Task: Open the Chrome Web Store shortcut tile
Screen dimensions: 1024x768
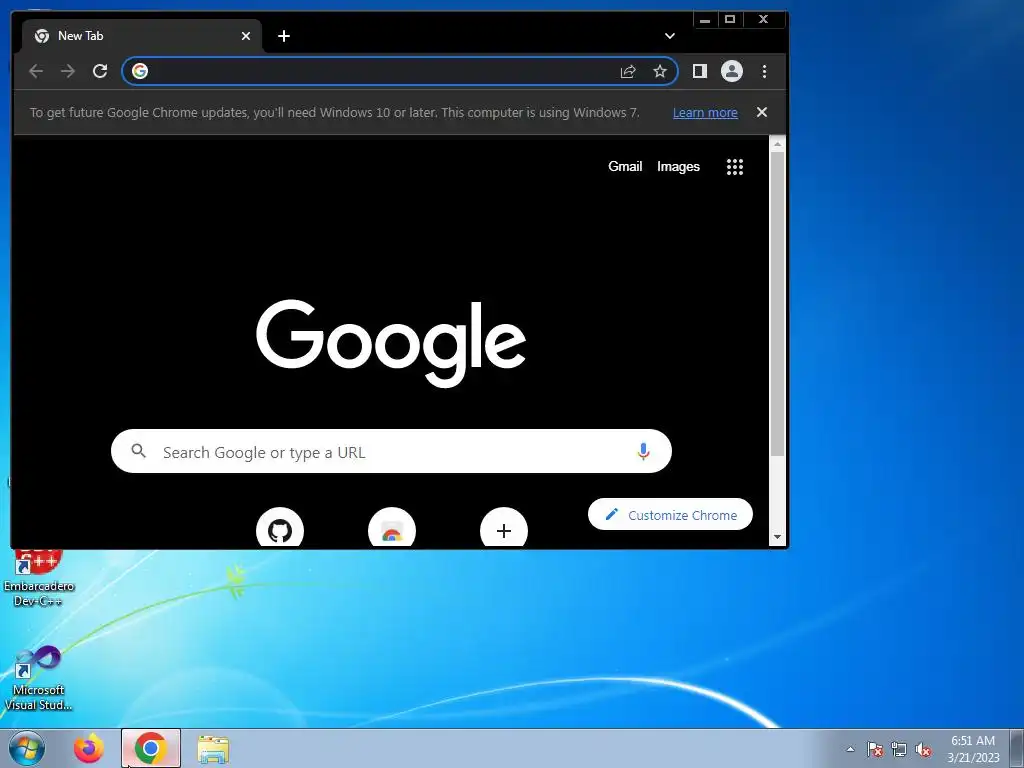Action: point(392,528)
